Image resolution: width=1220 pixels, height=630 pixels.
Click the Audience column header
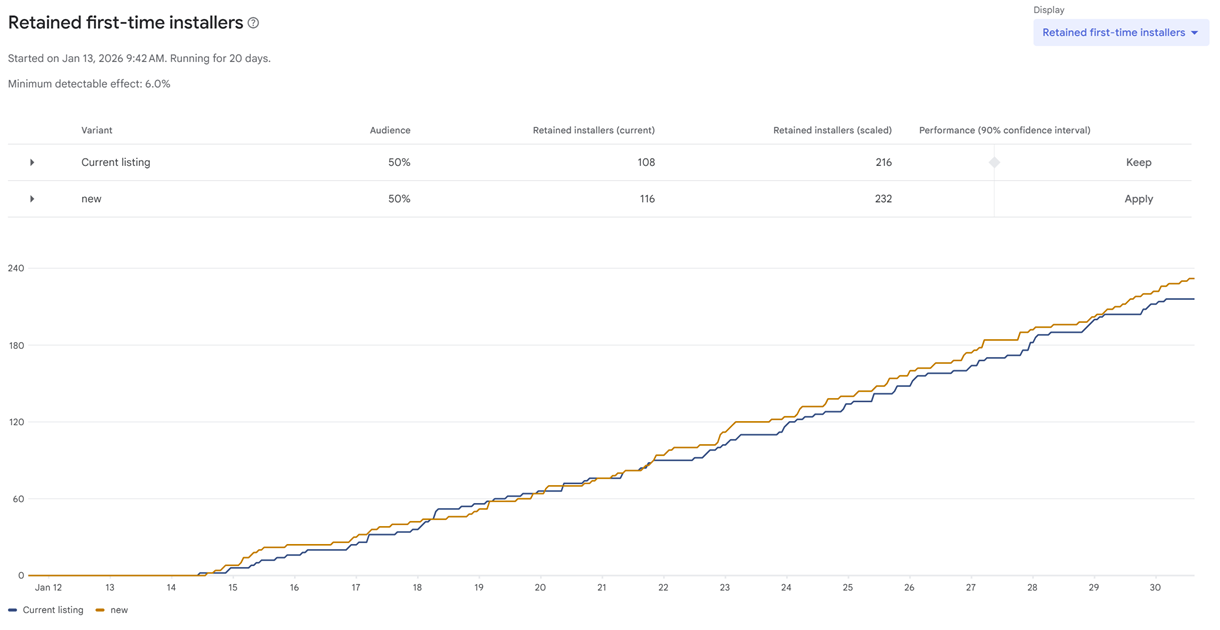pyautogui.click(x=390, y=130)
